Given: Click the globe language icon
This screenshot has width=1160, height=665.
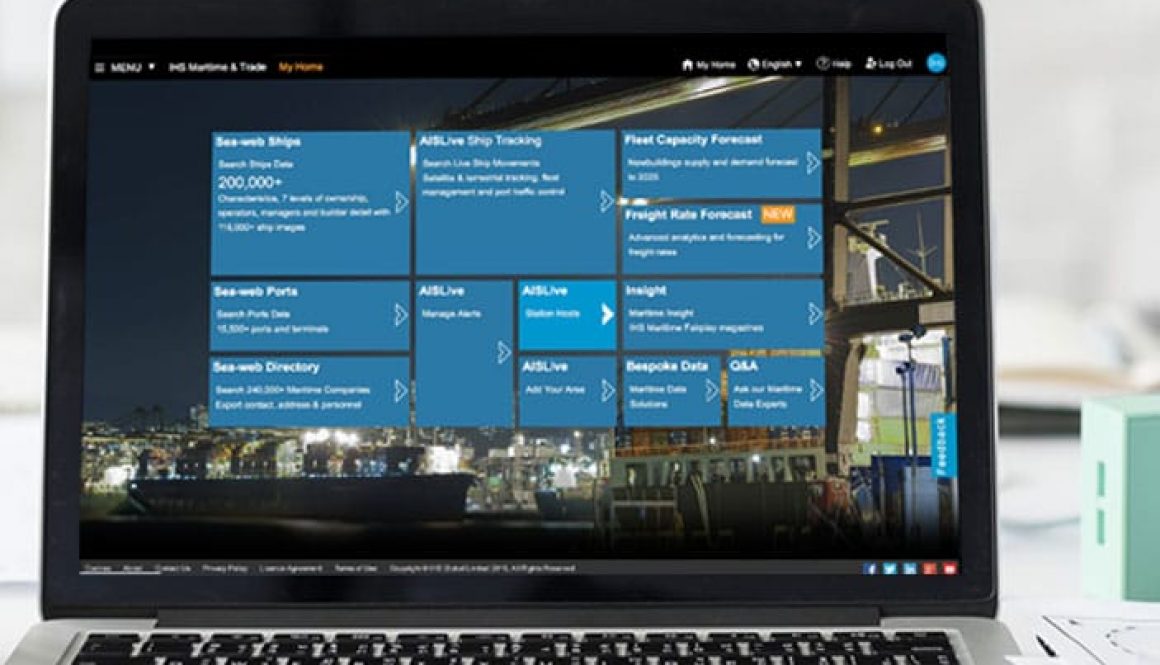Looking at the screenshot, I should click(x=753, y=64).
